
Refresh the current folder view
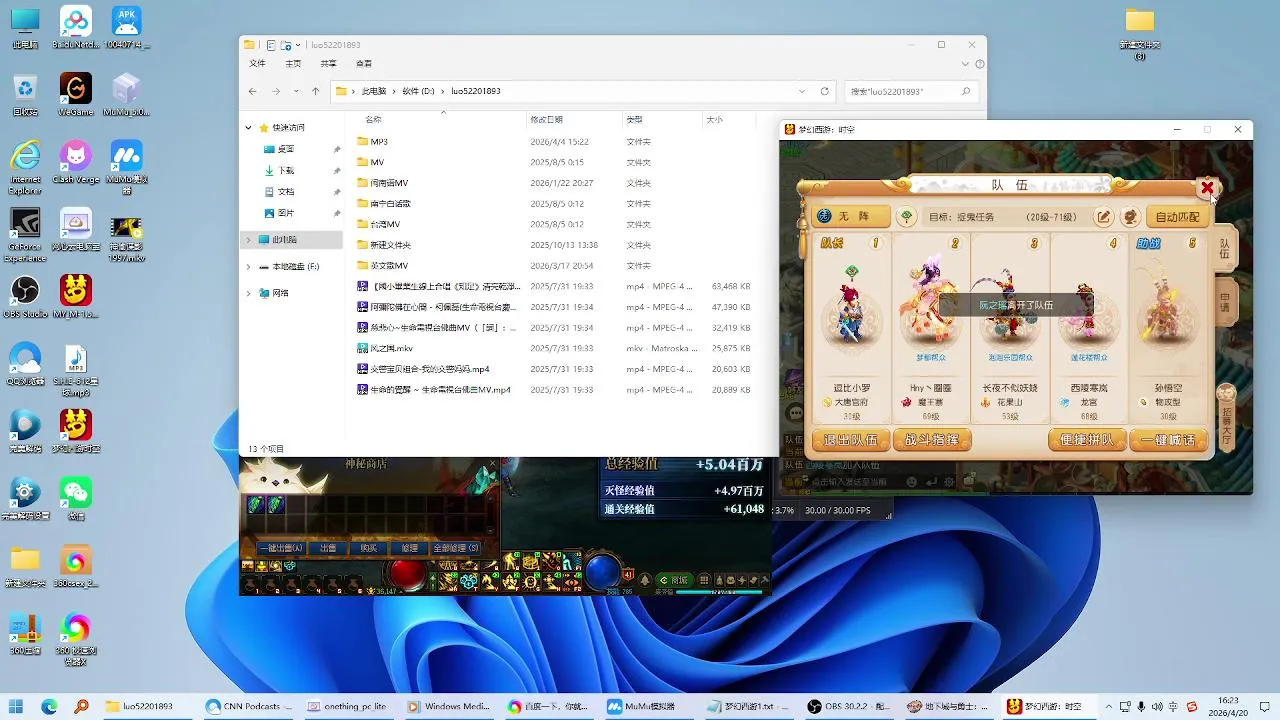point(824,91)
